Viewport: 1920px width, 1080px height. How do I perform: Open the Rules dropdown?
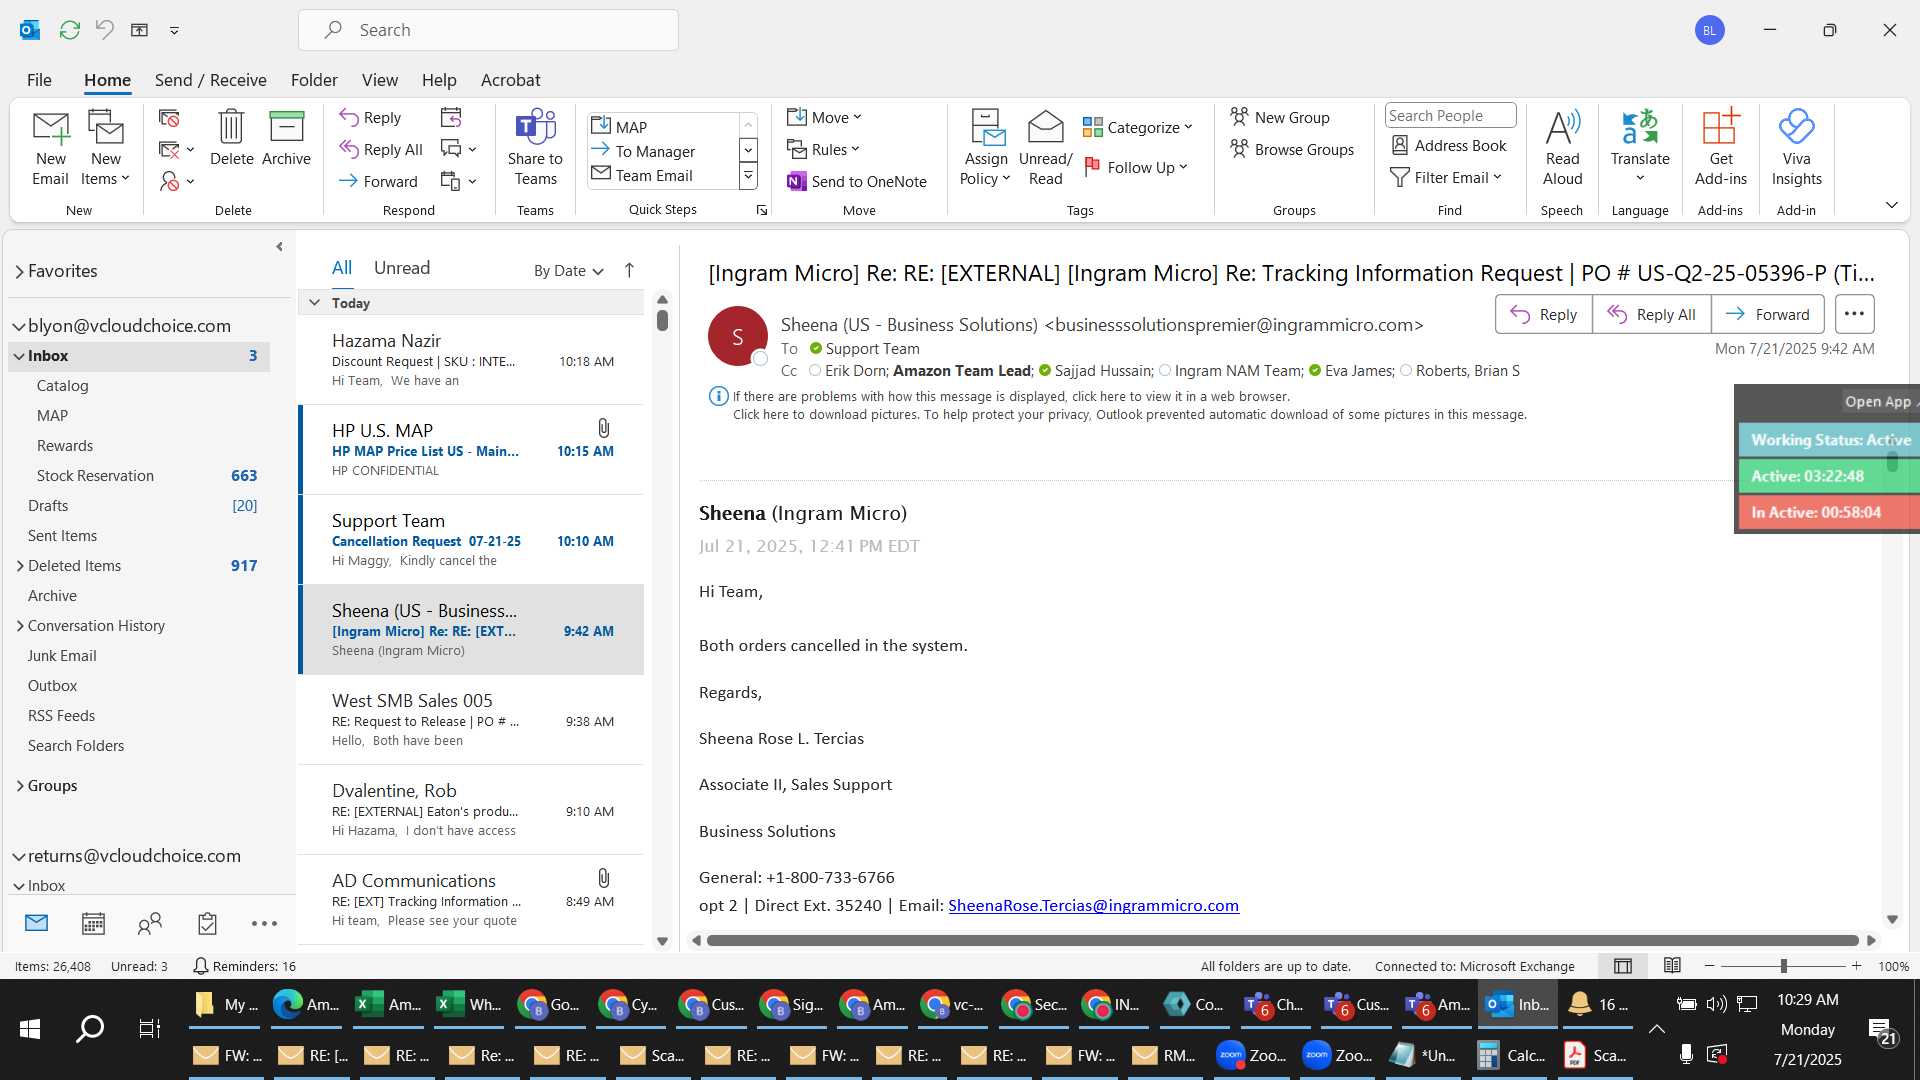(823, 149)
